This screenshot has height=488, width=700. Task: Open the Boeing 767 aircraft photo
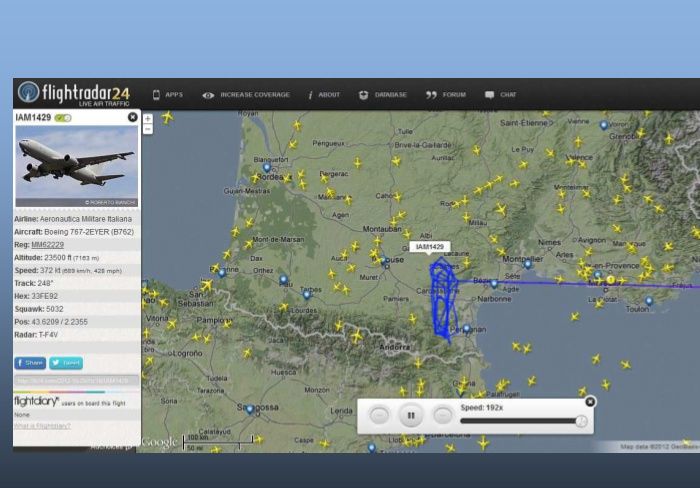click(77, 166)
